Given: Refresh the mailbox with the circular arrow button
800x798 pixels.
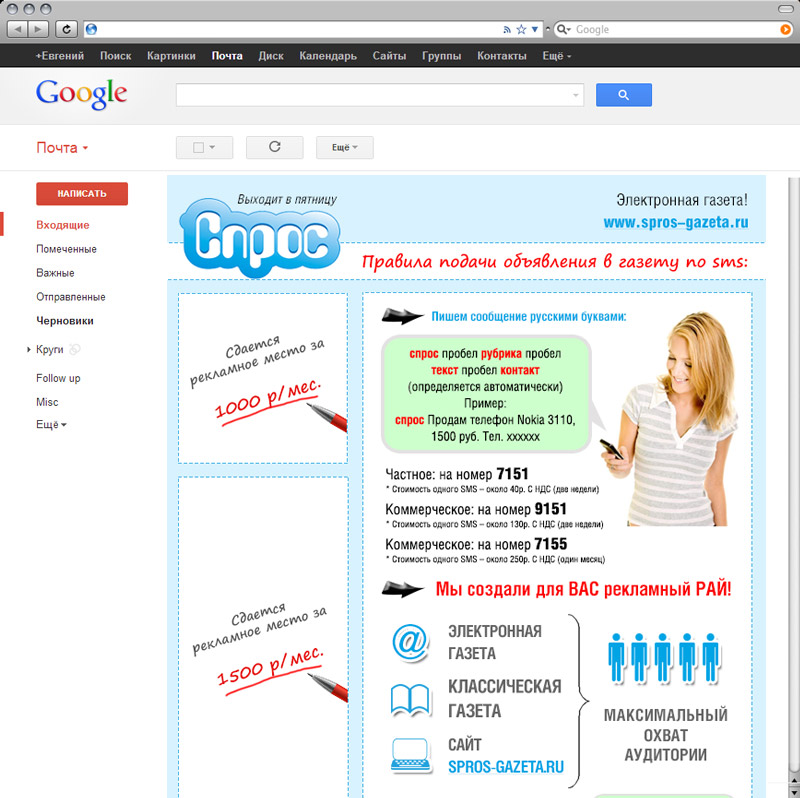Looking at the screenshot, I should pyautogui.click(x=274, y=147).
